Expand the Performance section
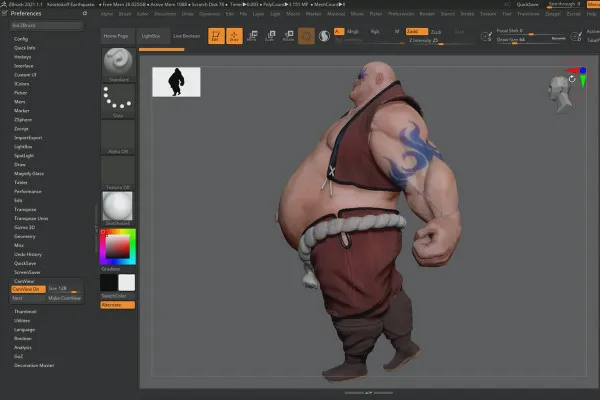 [x=28, y=191]
